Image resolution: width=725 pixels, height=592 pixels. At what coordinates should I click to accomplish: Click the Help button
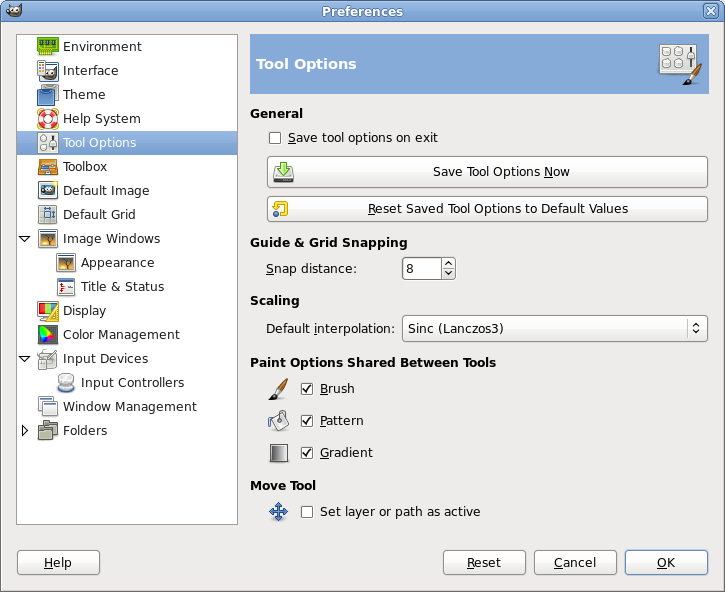[x=58, y=562]
